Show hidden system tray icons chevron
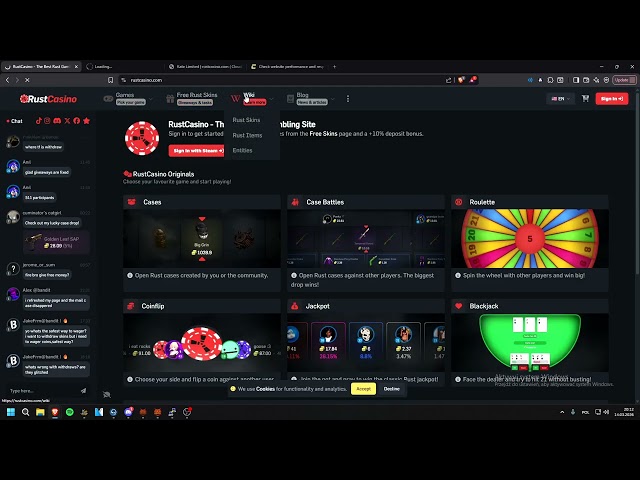Viewport: 640px width, 480px height. point(562,412)
